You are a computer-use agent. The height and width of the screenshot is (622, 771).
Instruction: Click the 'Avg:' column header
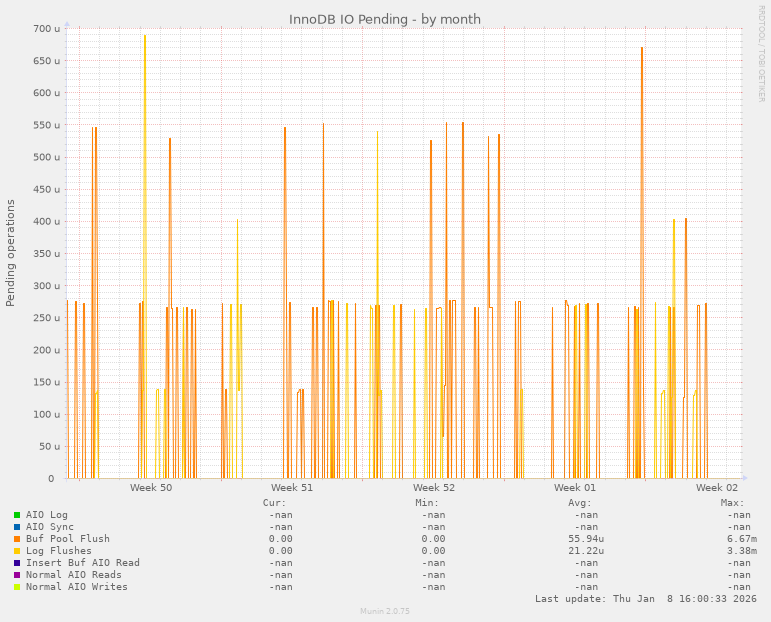[x=580, y=503]
